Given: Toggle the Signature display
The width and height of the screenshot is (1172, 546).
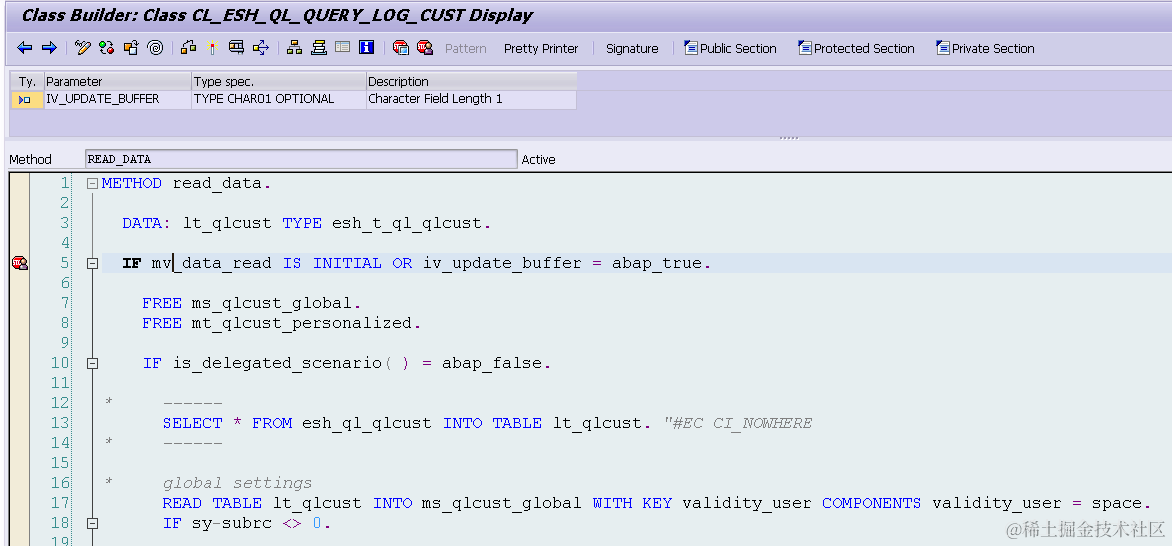Looking at the screenshot, I should [x=632, y=49].
